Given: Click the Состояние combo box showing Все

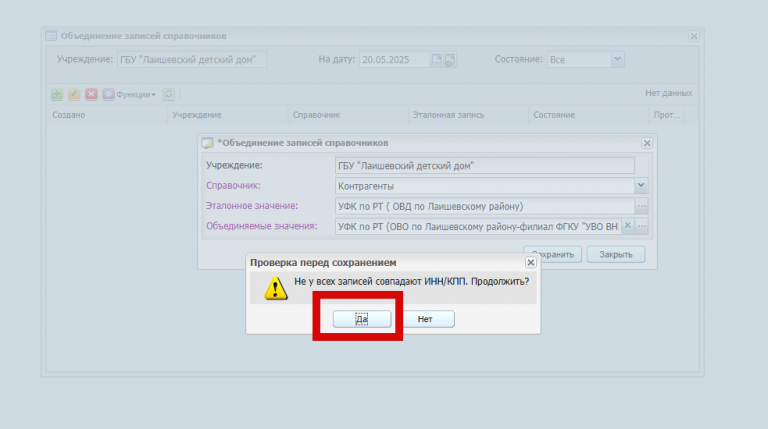Looking at the screenshot, I should click(579, 59).
